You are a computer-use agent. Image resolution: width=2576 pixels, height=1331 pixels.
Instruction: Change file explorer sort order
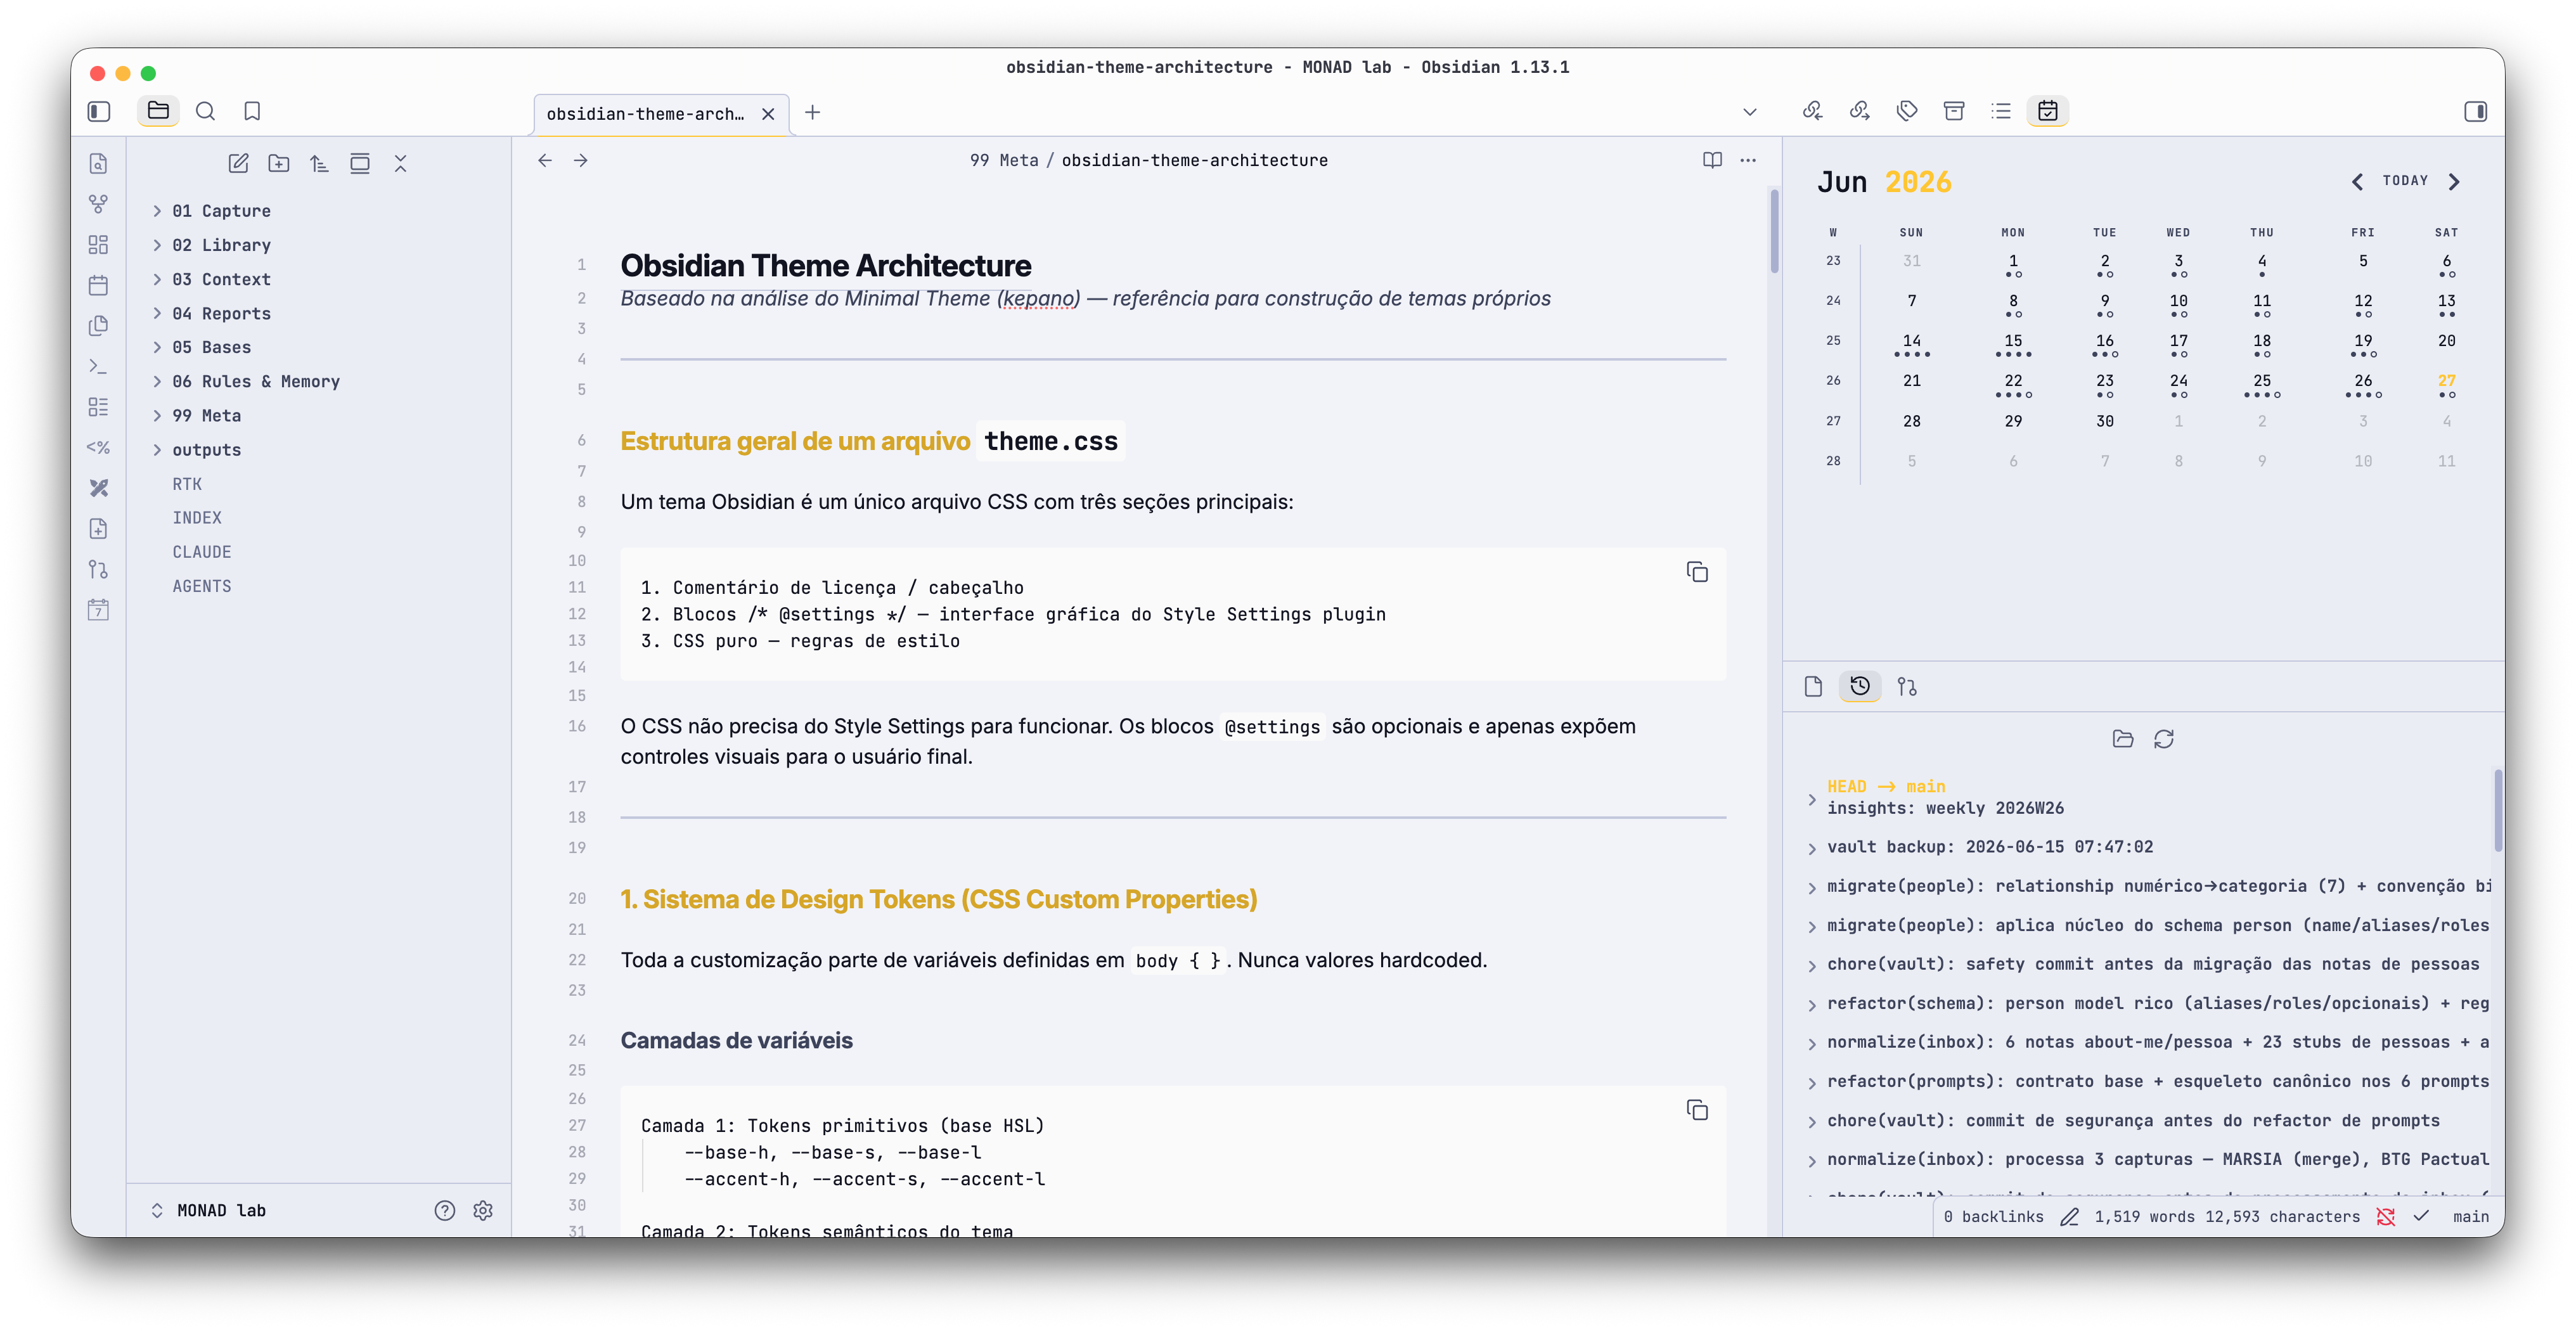[x=319, y=163]
